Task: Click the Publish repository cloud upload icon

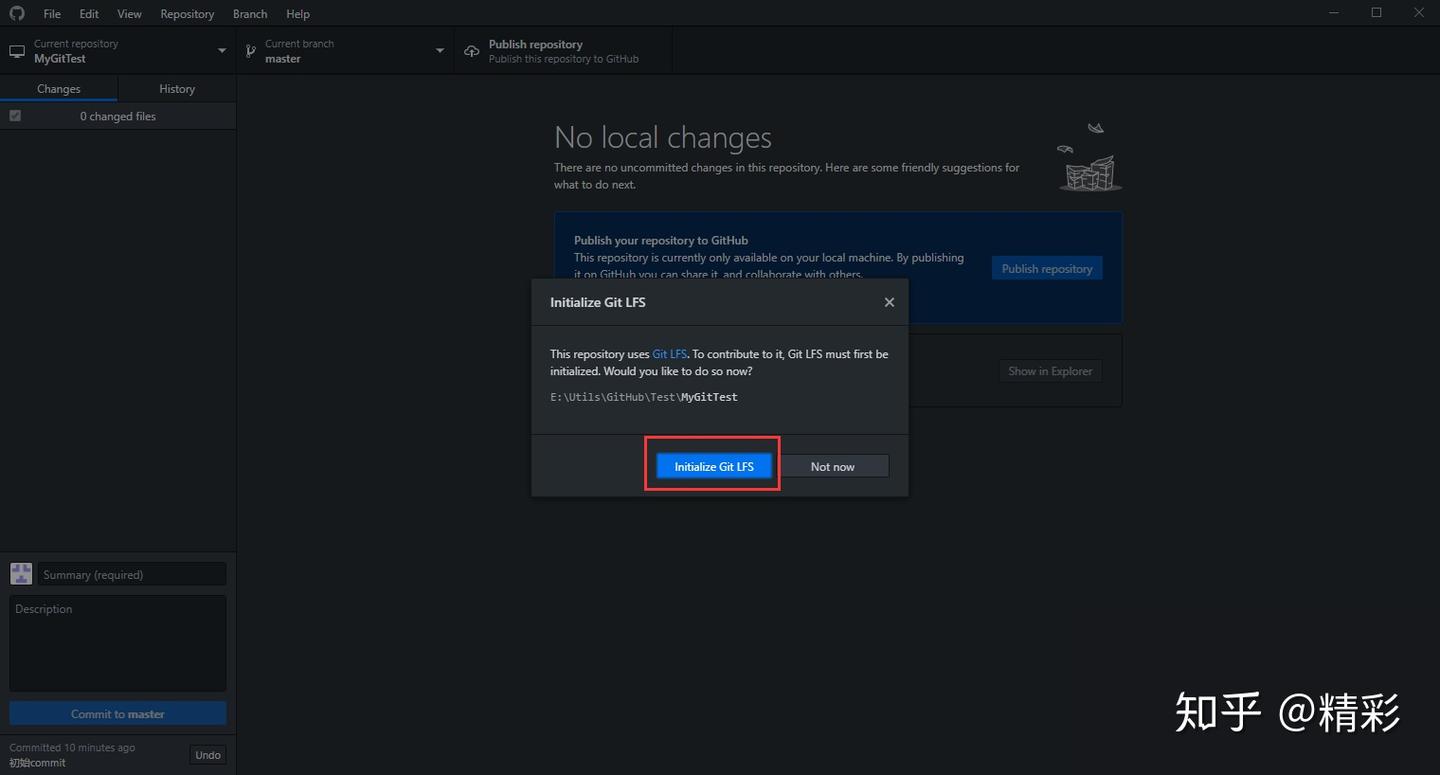Action: click(x=472, y=51)
